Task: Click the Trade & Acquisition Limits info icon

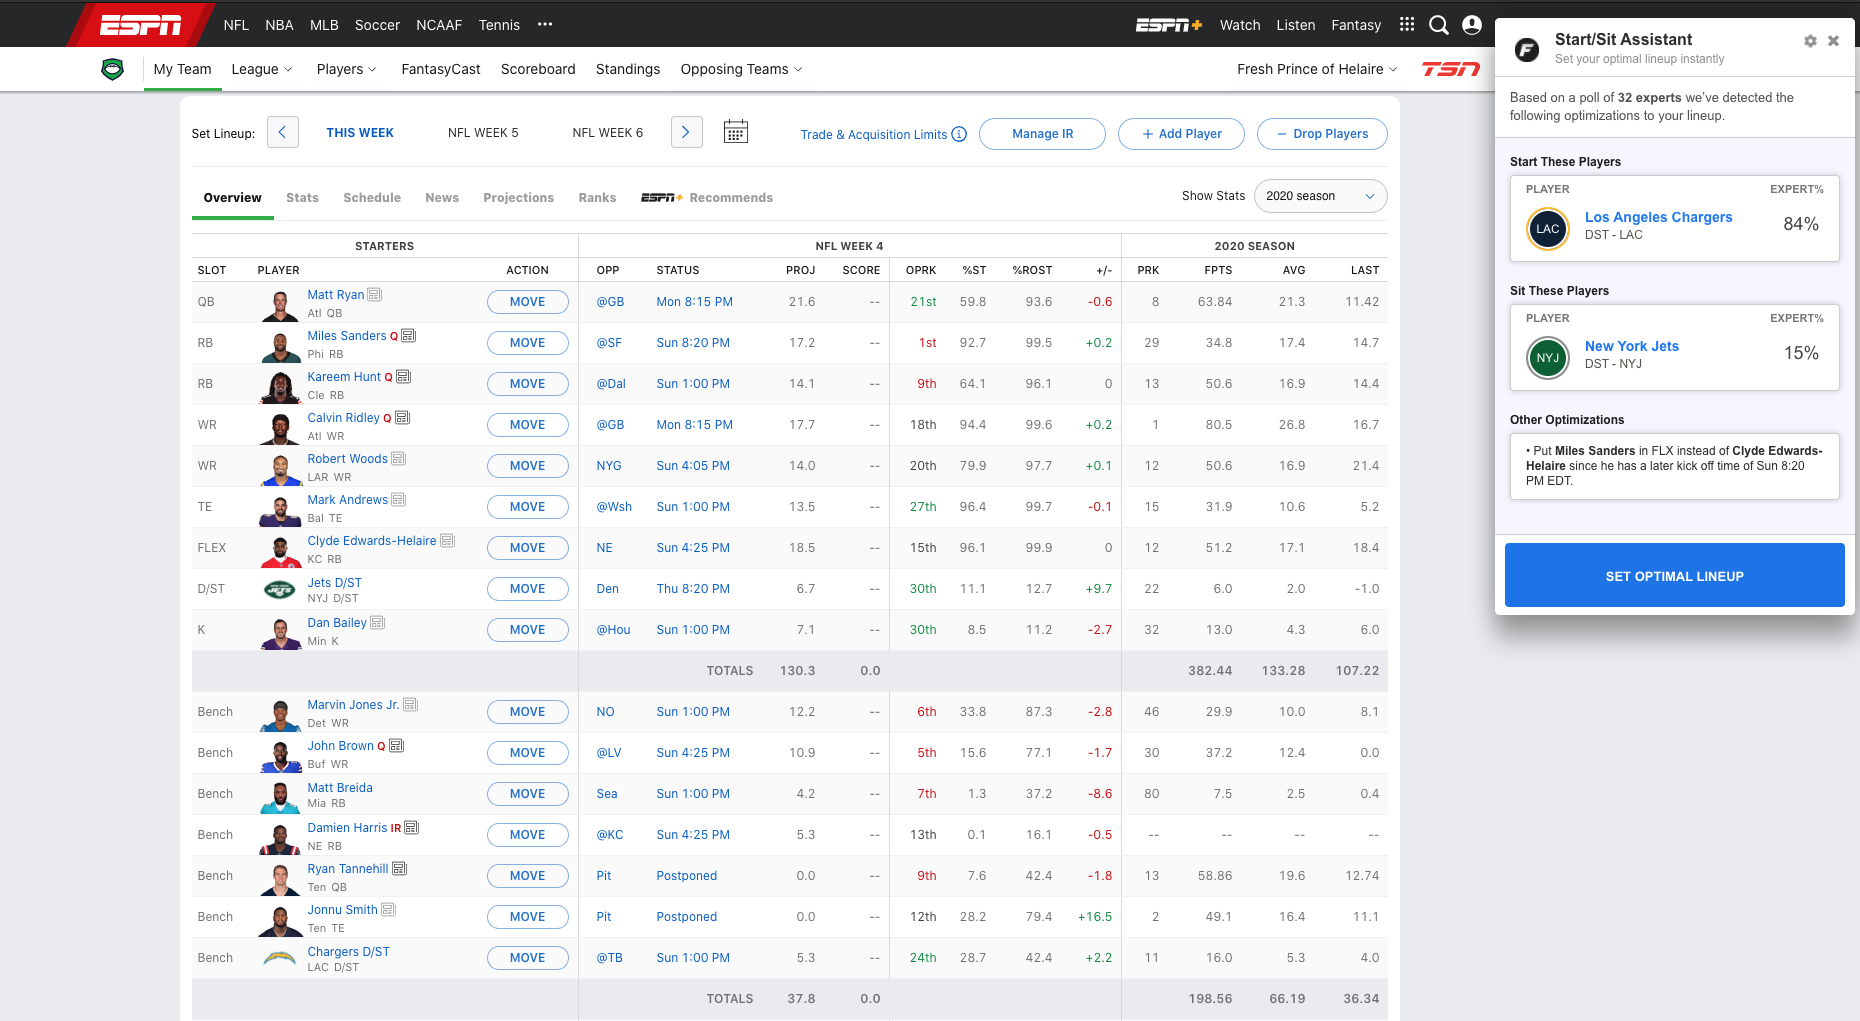Action: (x=959, y=134)
